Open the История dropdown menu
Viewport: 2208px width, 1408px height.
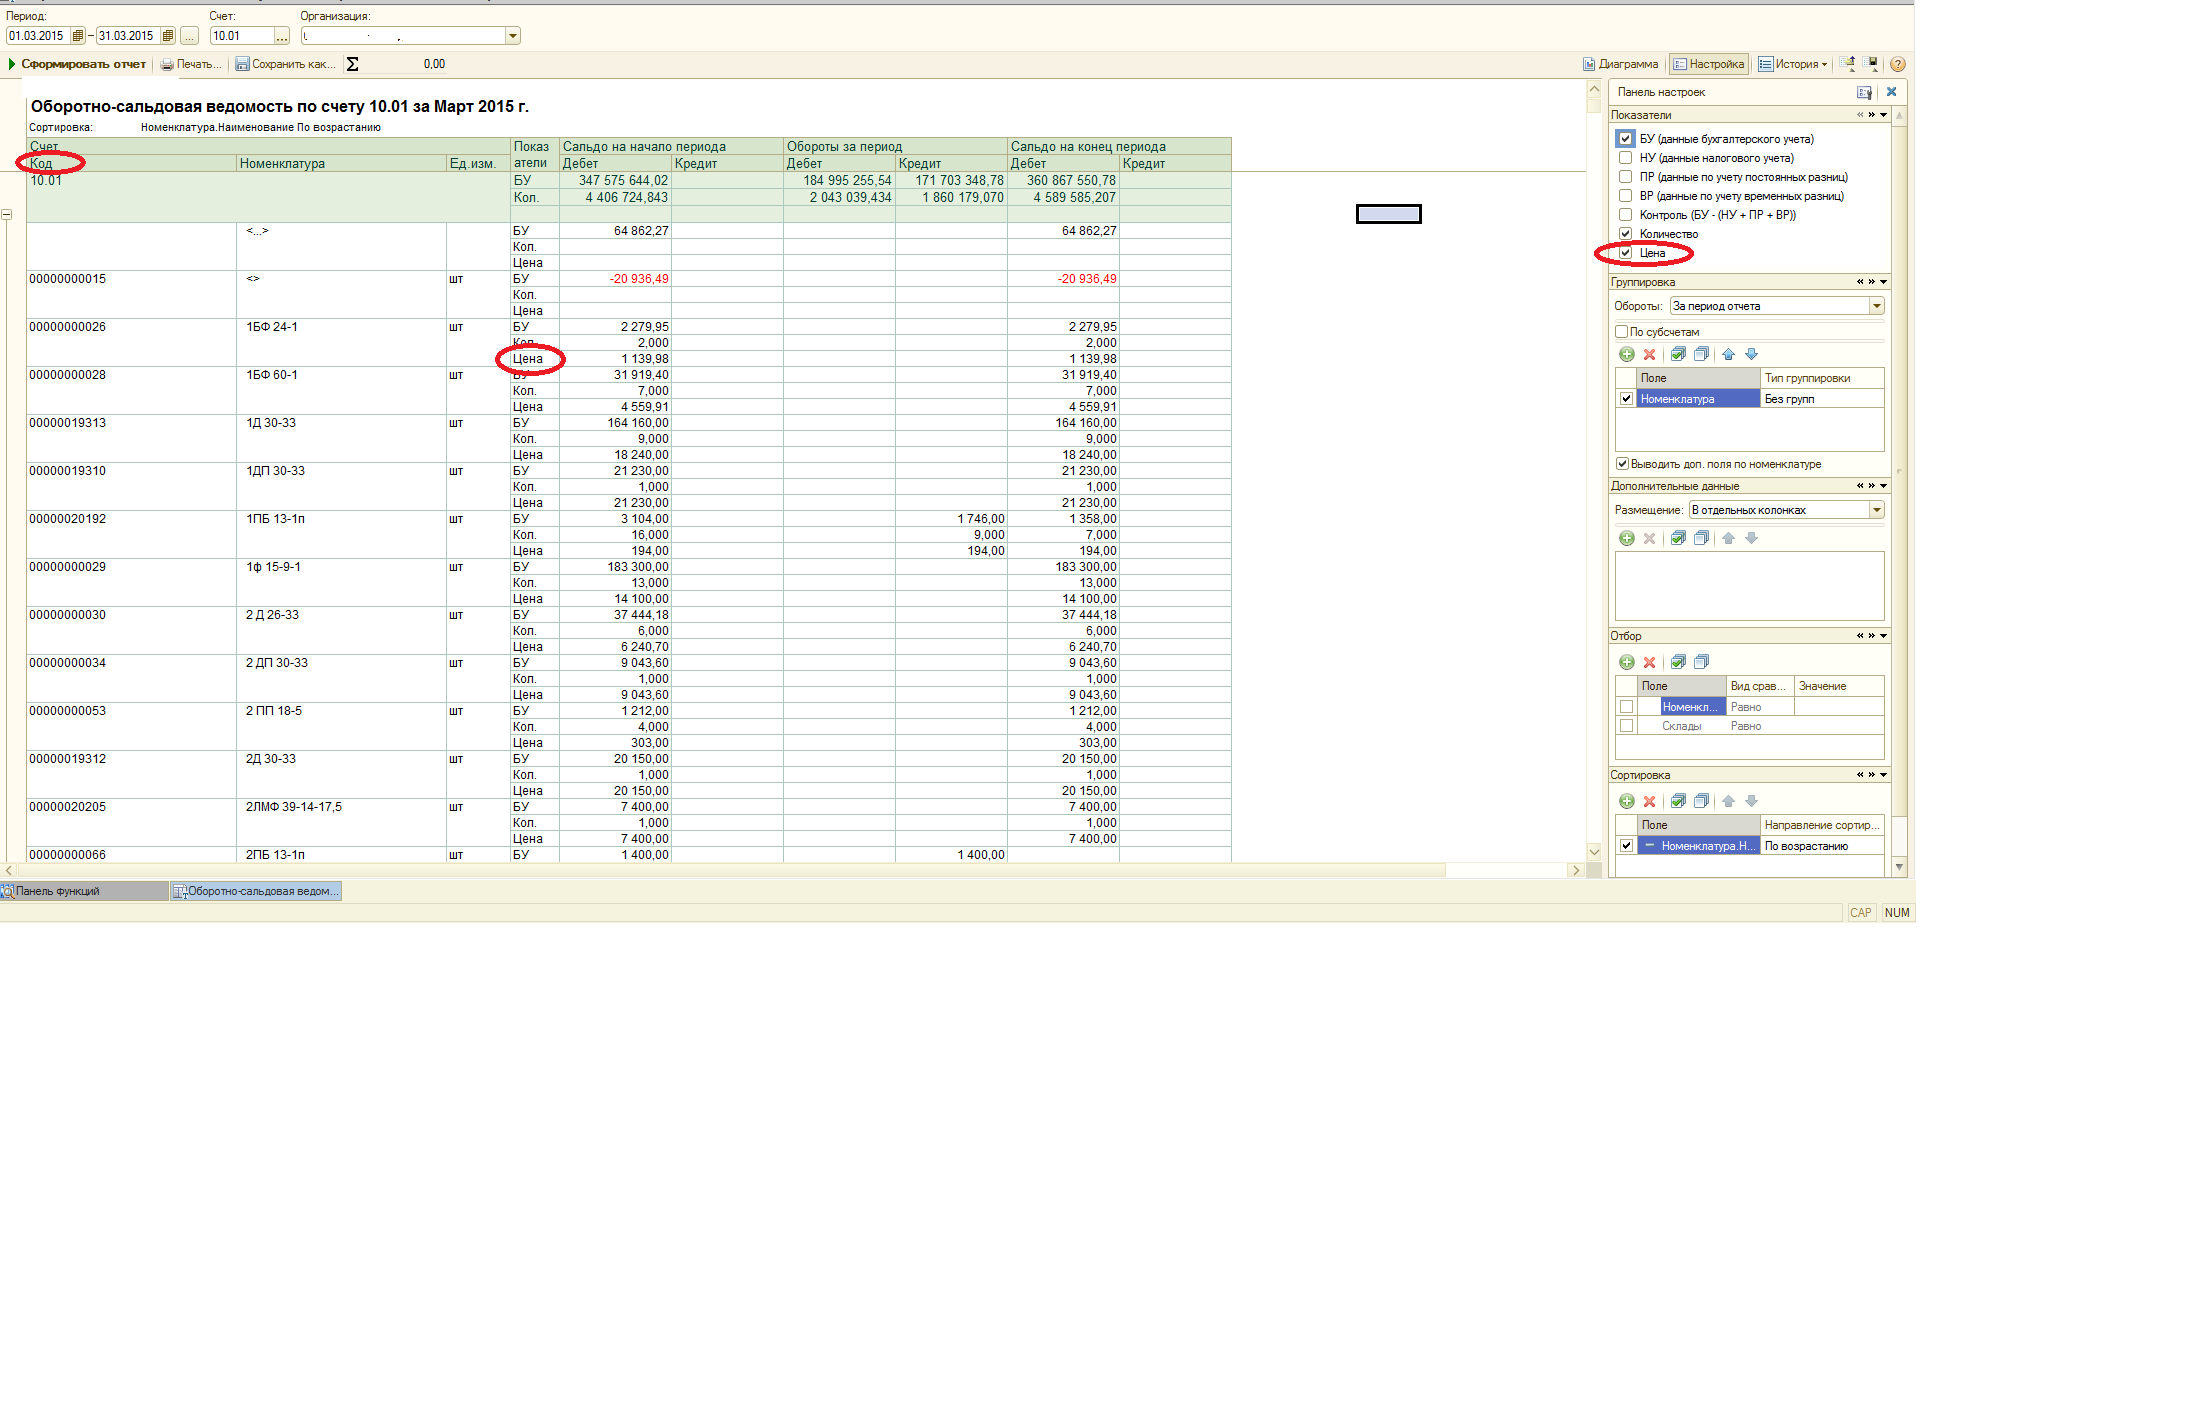[x=1794, y=64]
